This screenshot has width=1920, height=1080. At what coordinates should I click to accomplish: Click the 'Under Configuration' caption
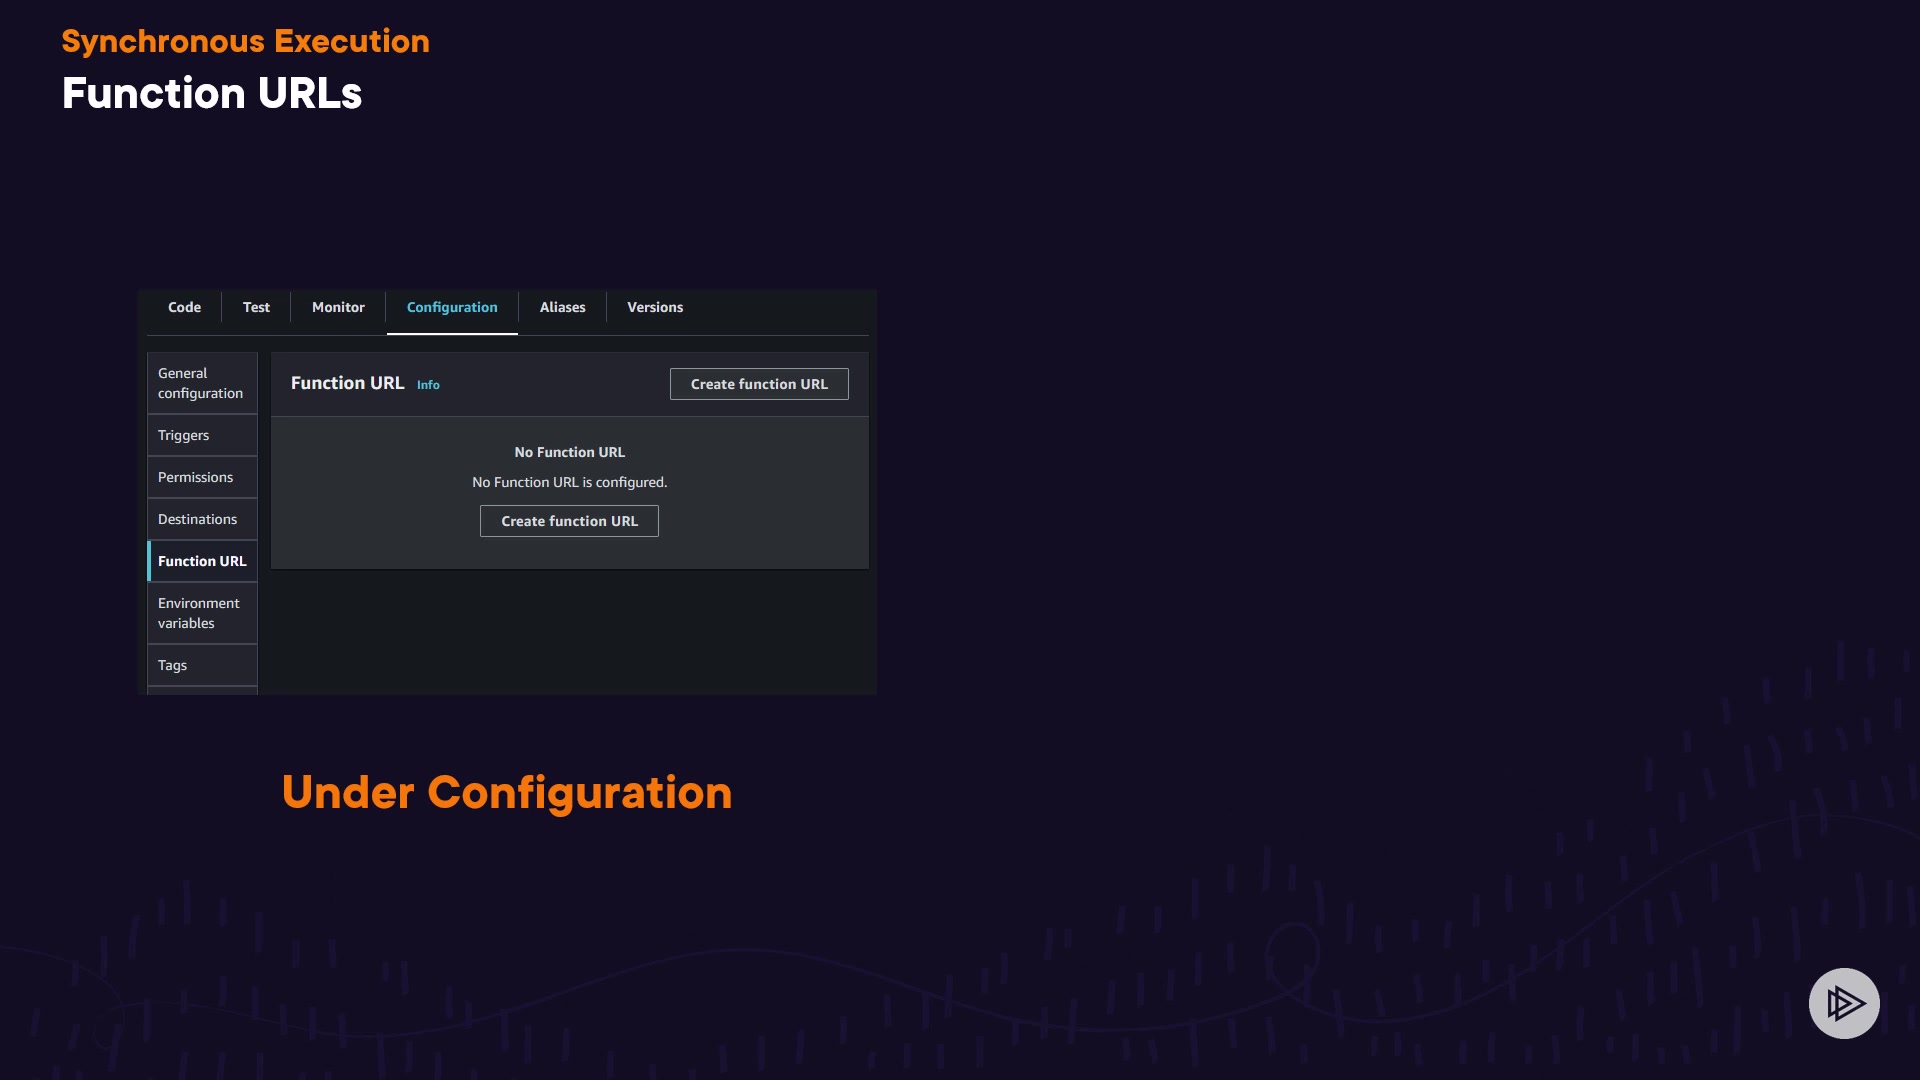(506, 792)
